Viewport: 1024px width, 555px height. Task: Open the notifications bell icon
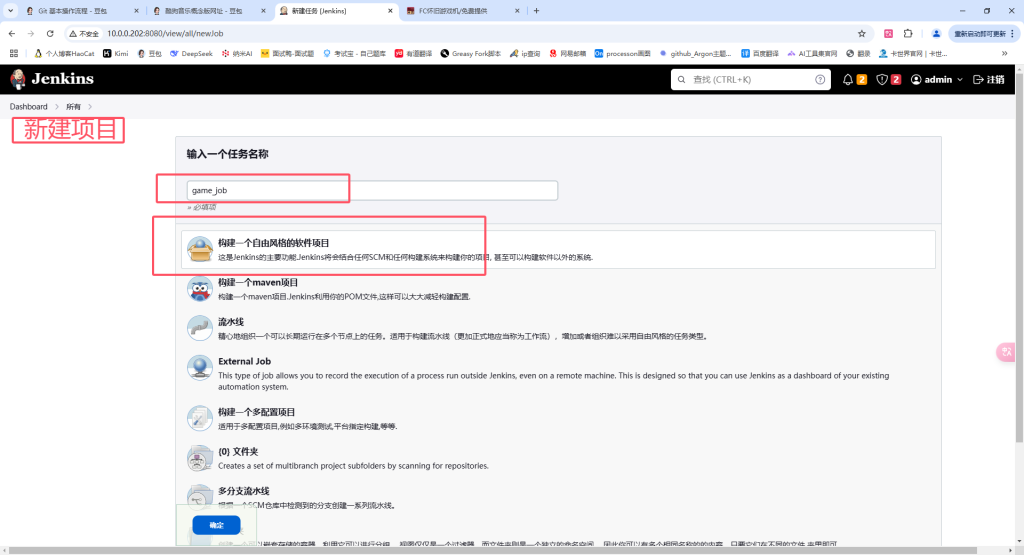click(848, 79)
